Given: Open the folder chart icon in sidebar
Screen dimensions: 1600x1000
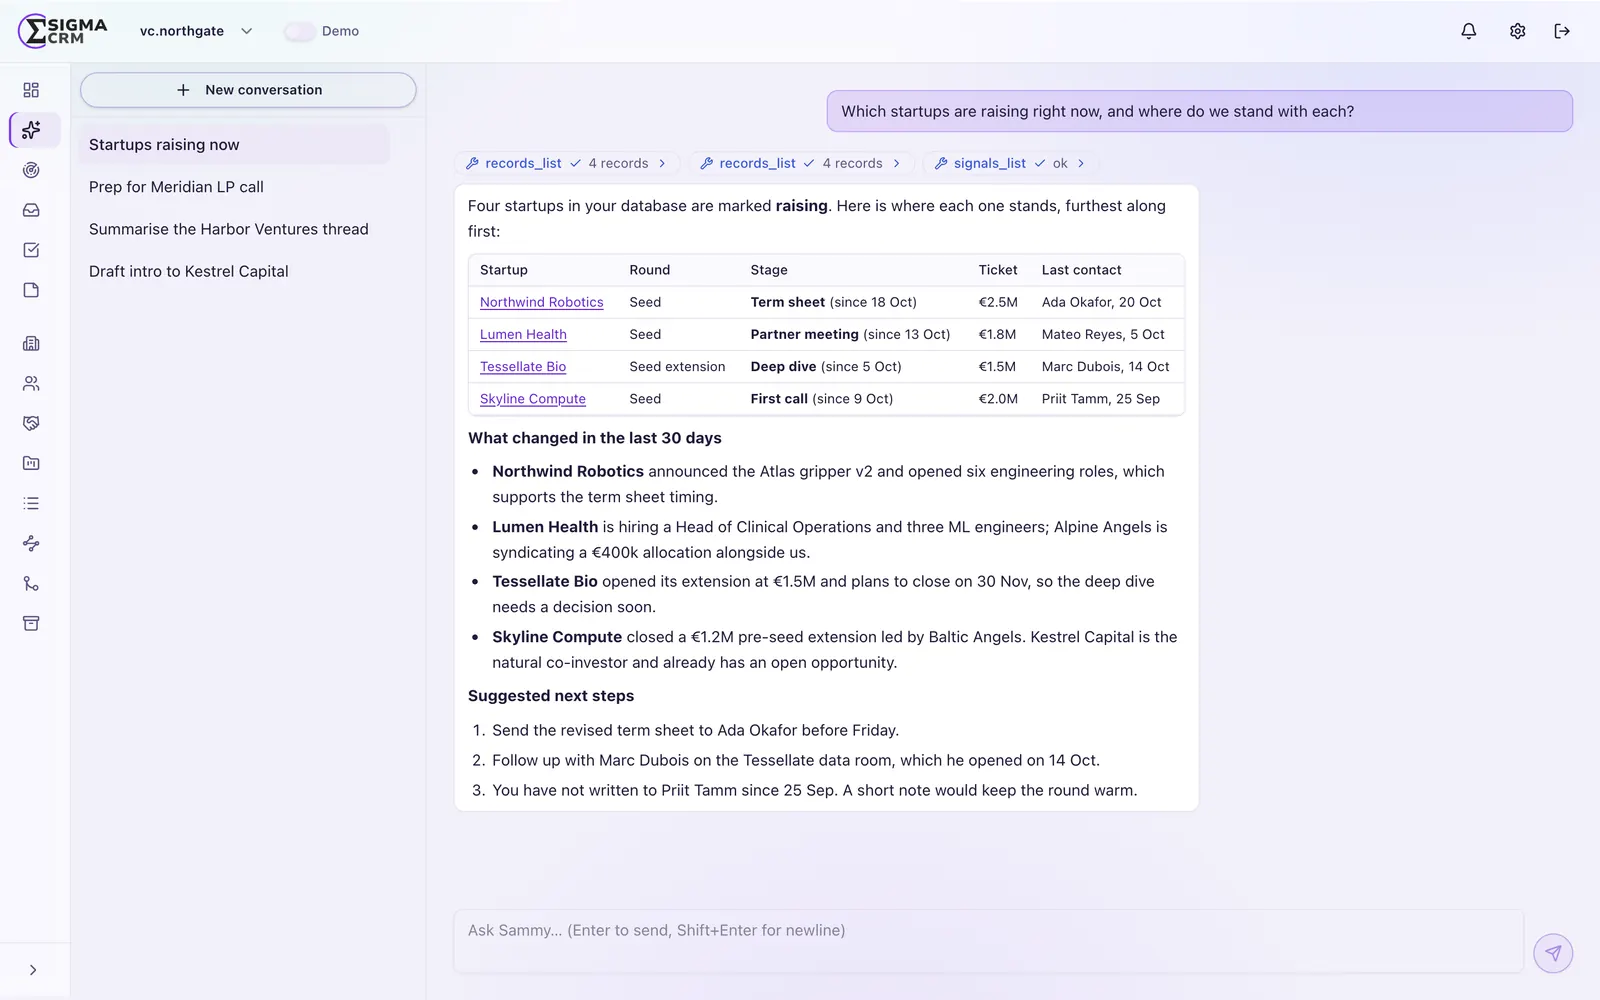Looking at the screenshot, I should pyautogui.click(x=31, y=463).
